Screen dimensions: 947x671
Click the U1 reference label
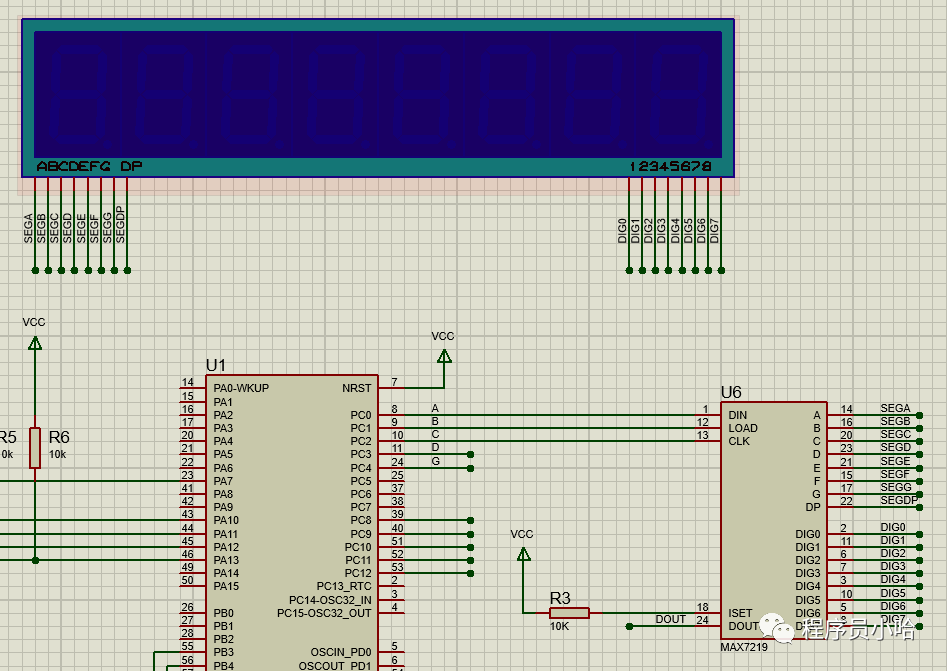click(215, 366)
